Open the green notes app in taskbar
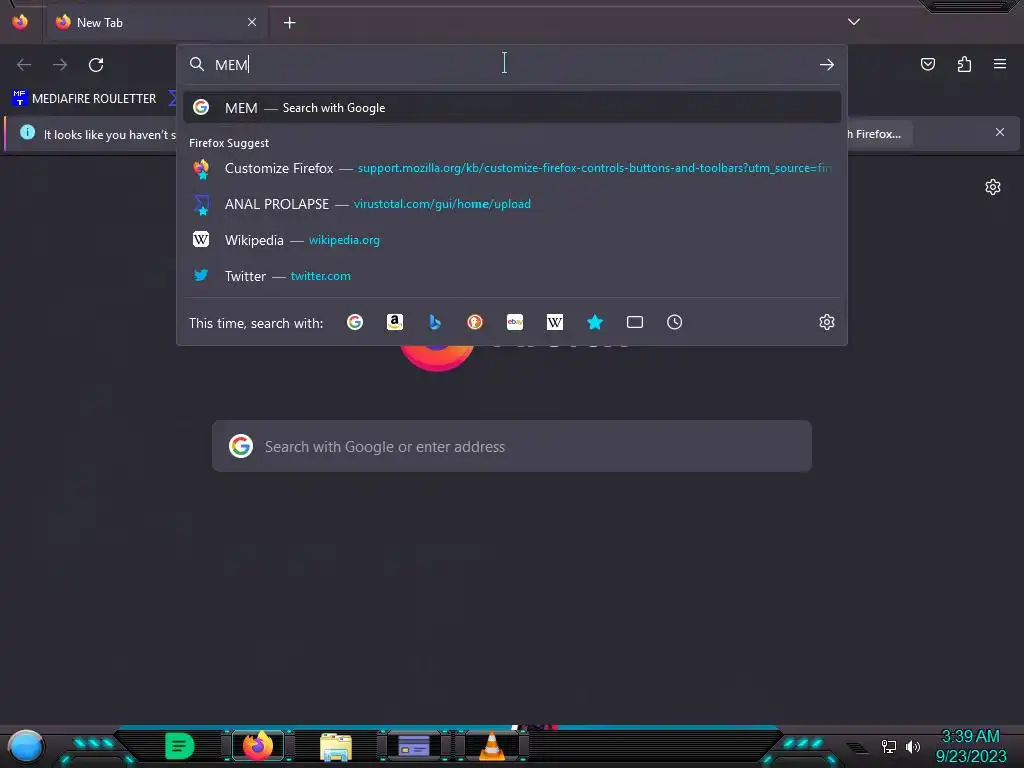 pyautogui.click(x=180, y=746)
